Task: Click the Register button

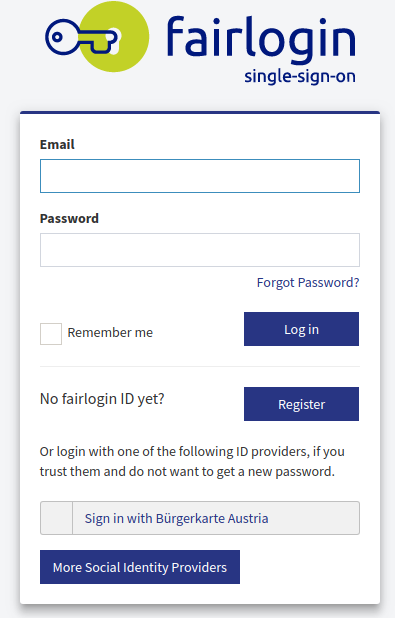Action: point(302,404)
